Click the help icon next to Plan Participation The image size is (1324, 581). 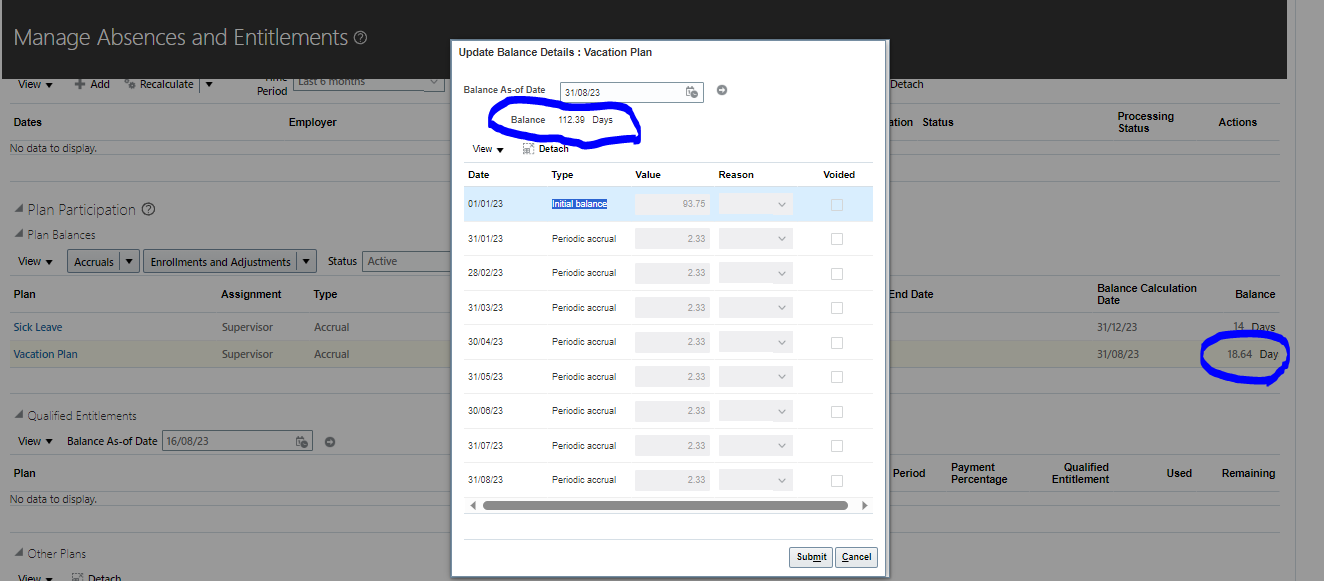149,209
